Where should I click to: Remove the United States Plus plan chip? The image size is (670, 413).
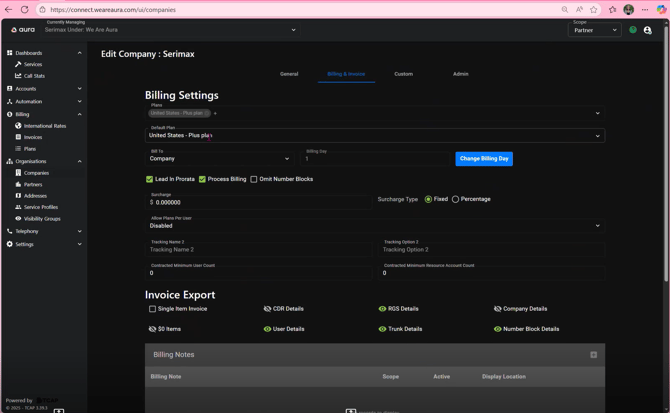tap(207, 113)
